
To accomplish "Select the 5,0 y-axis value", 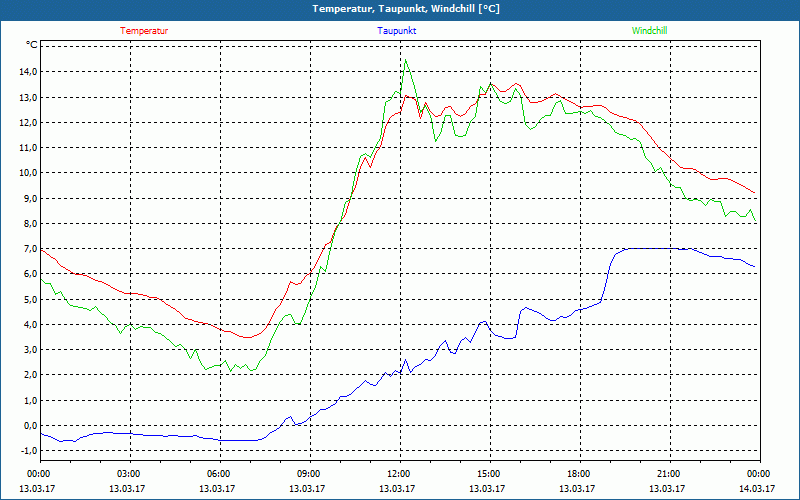I will pyautogui.click(x=30, y=299).
